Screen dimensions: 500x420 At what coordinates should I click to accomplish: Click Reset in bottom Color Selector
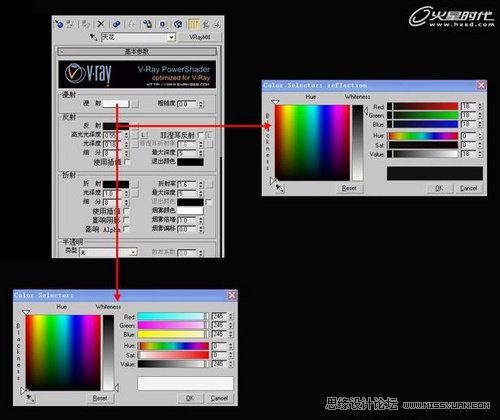point(99,398)
